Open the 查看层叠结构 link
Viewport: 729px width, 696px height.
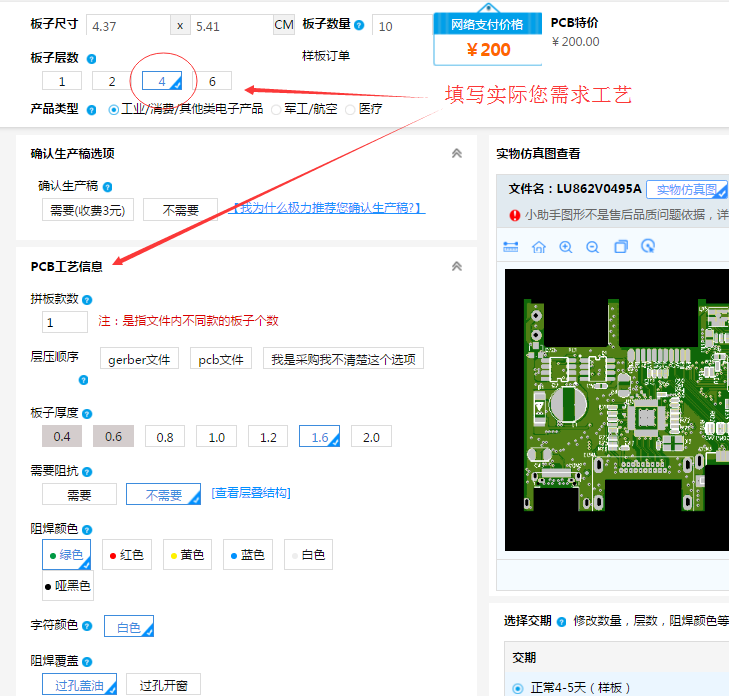251,493
